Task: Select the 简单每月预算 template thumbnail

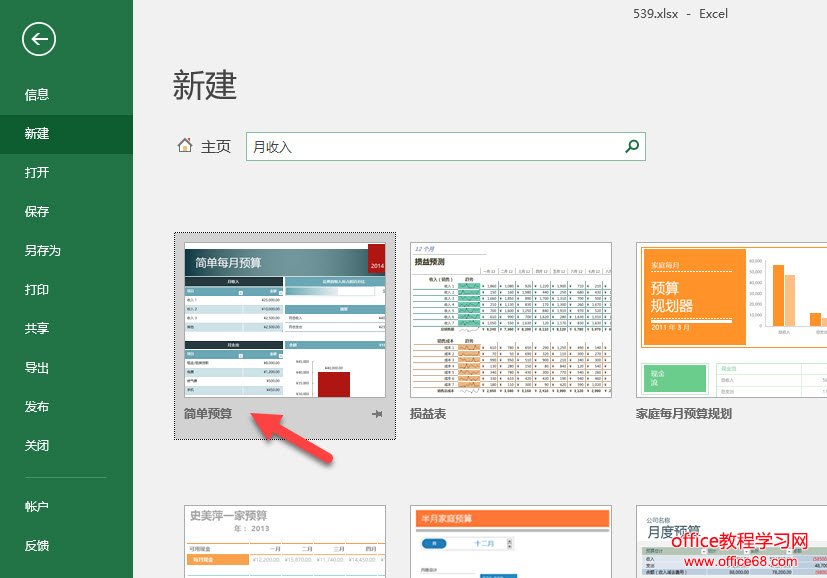Action: (285, 320)
